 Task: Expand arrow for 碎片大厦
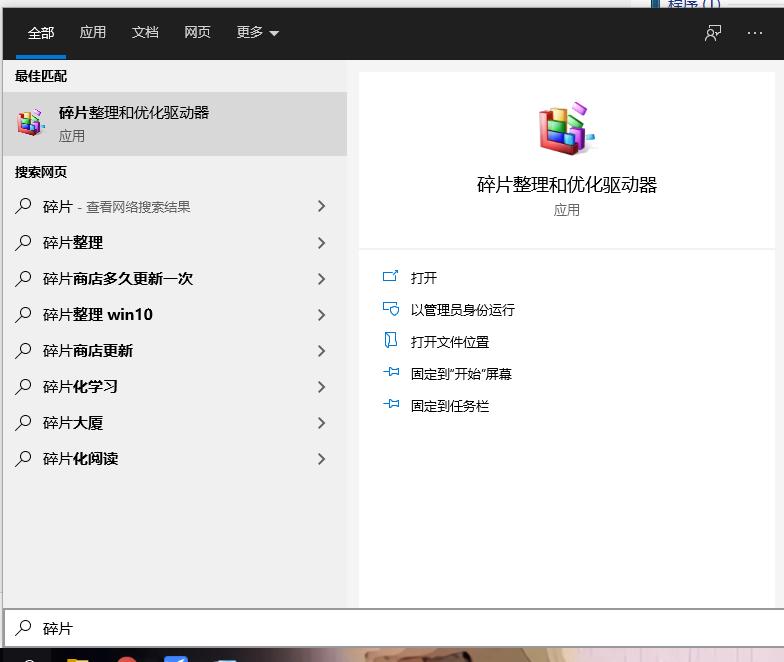(322, 423)
